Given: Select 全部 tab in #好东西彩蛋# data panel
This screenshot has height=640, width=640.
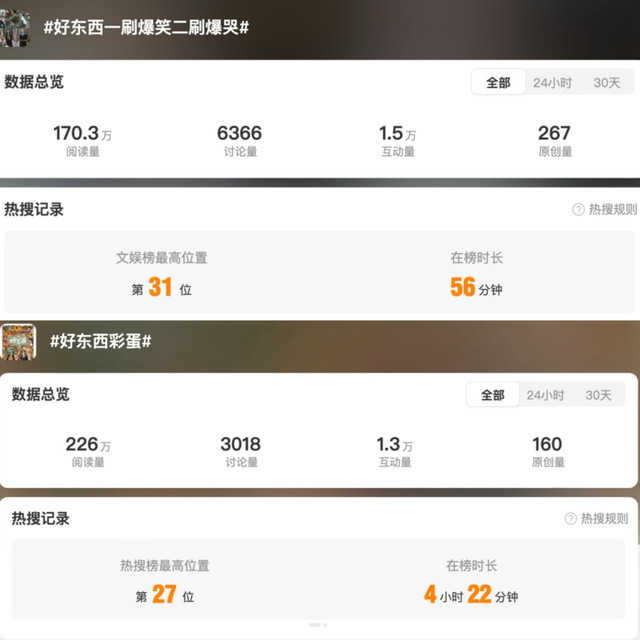Looking at the screenshot, I should [x=493, y=395].
